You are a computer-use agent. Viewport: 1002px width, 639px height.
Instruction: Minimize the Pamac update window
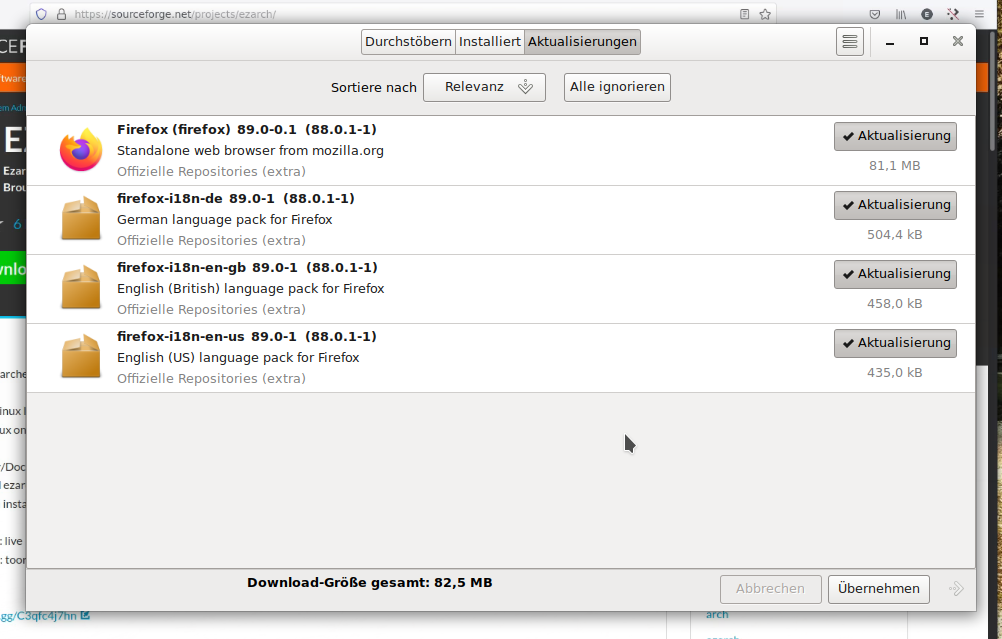pos(890,42)
